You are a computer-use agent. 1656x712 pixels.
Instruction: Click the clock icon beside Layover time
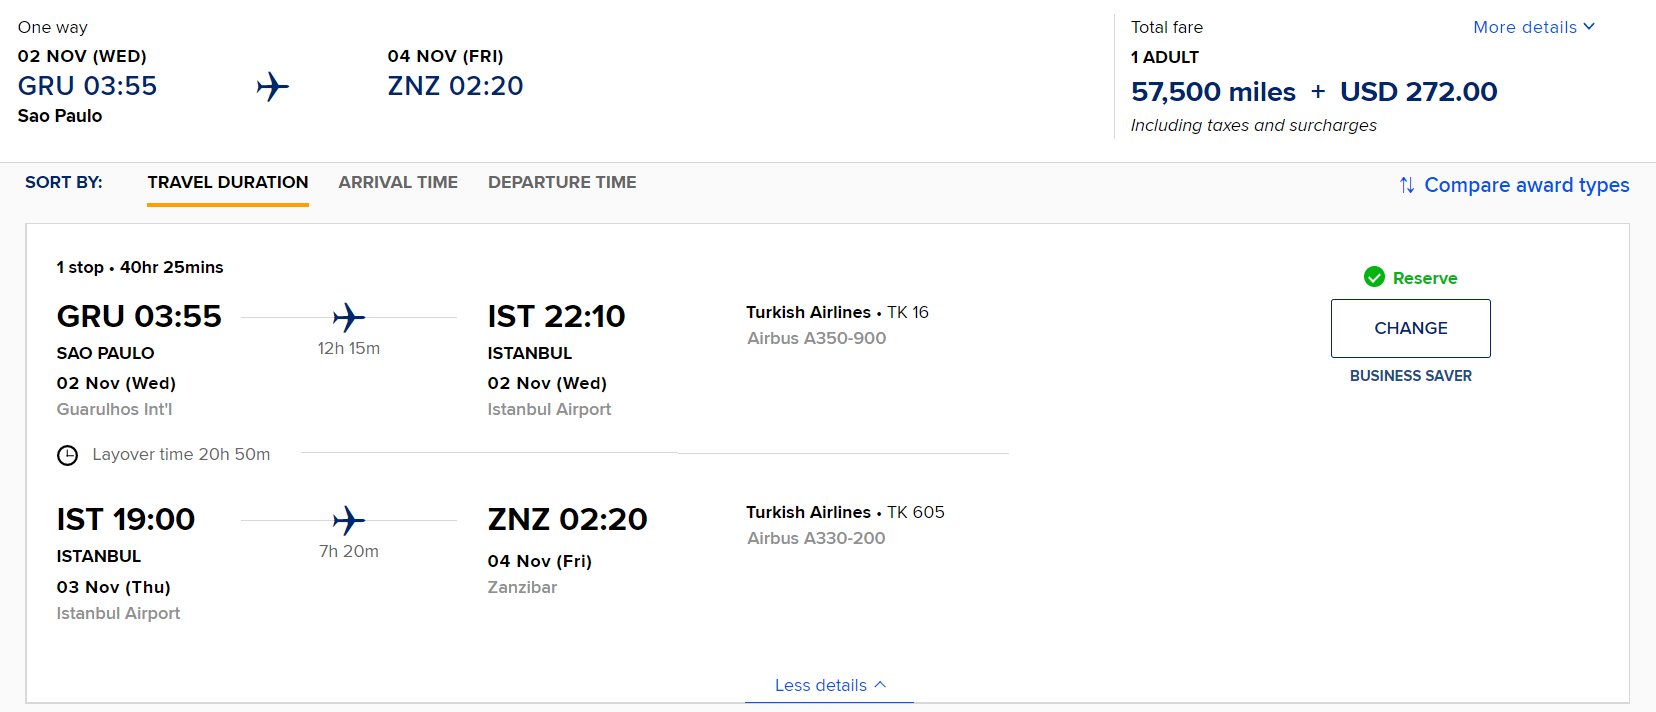[x=67, y=455]
